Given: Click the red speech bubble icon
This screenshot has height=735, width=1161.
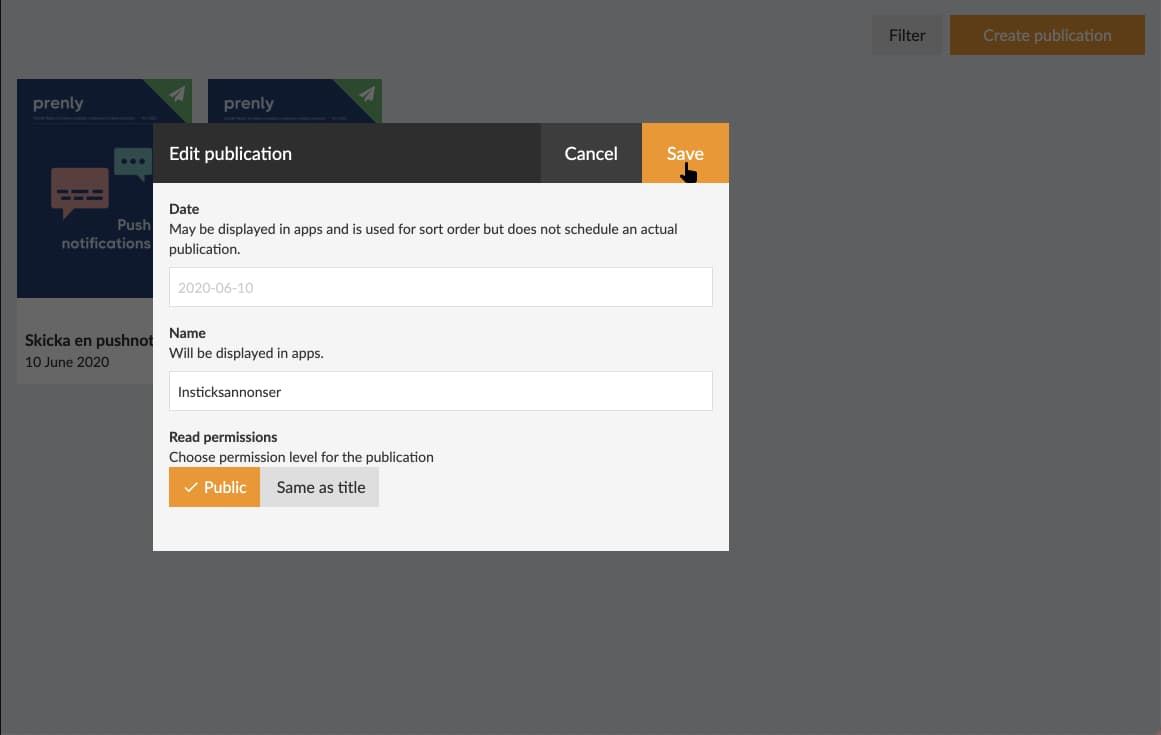Looking at the screenshot, I should tap(79, 191).
